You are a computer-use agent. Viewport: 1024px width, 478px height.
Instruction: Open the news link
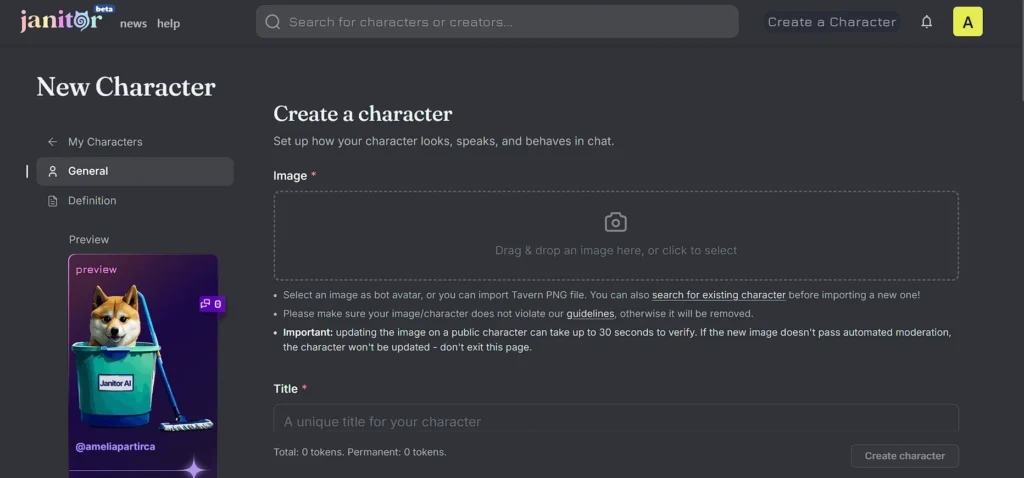coord(133,24)
